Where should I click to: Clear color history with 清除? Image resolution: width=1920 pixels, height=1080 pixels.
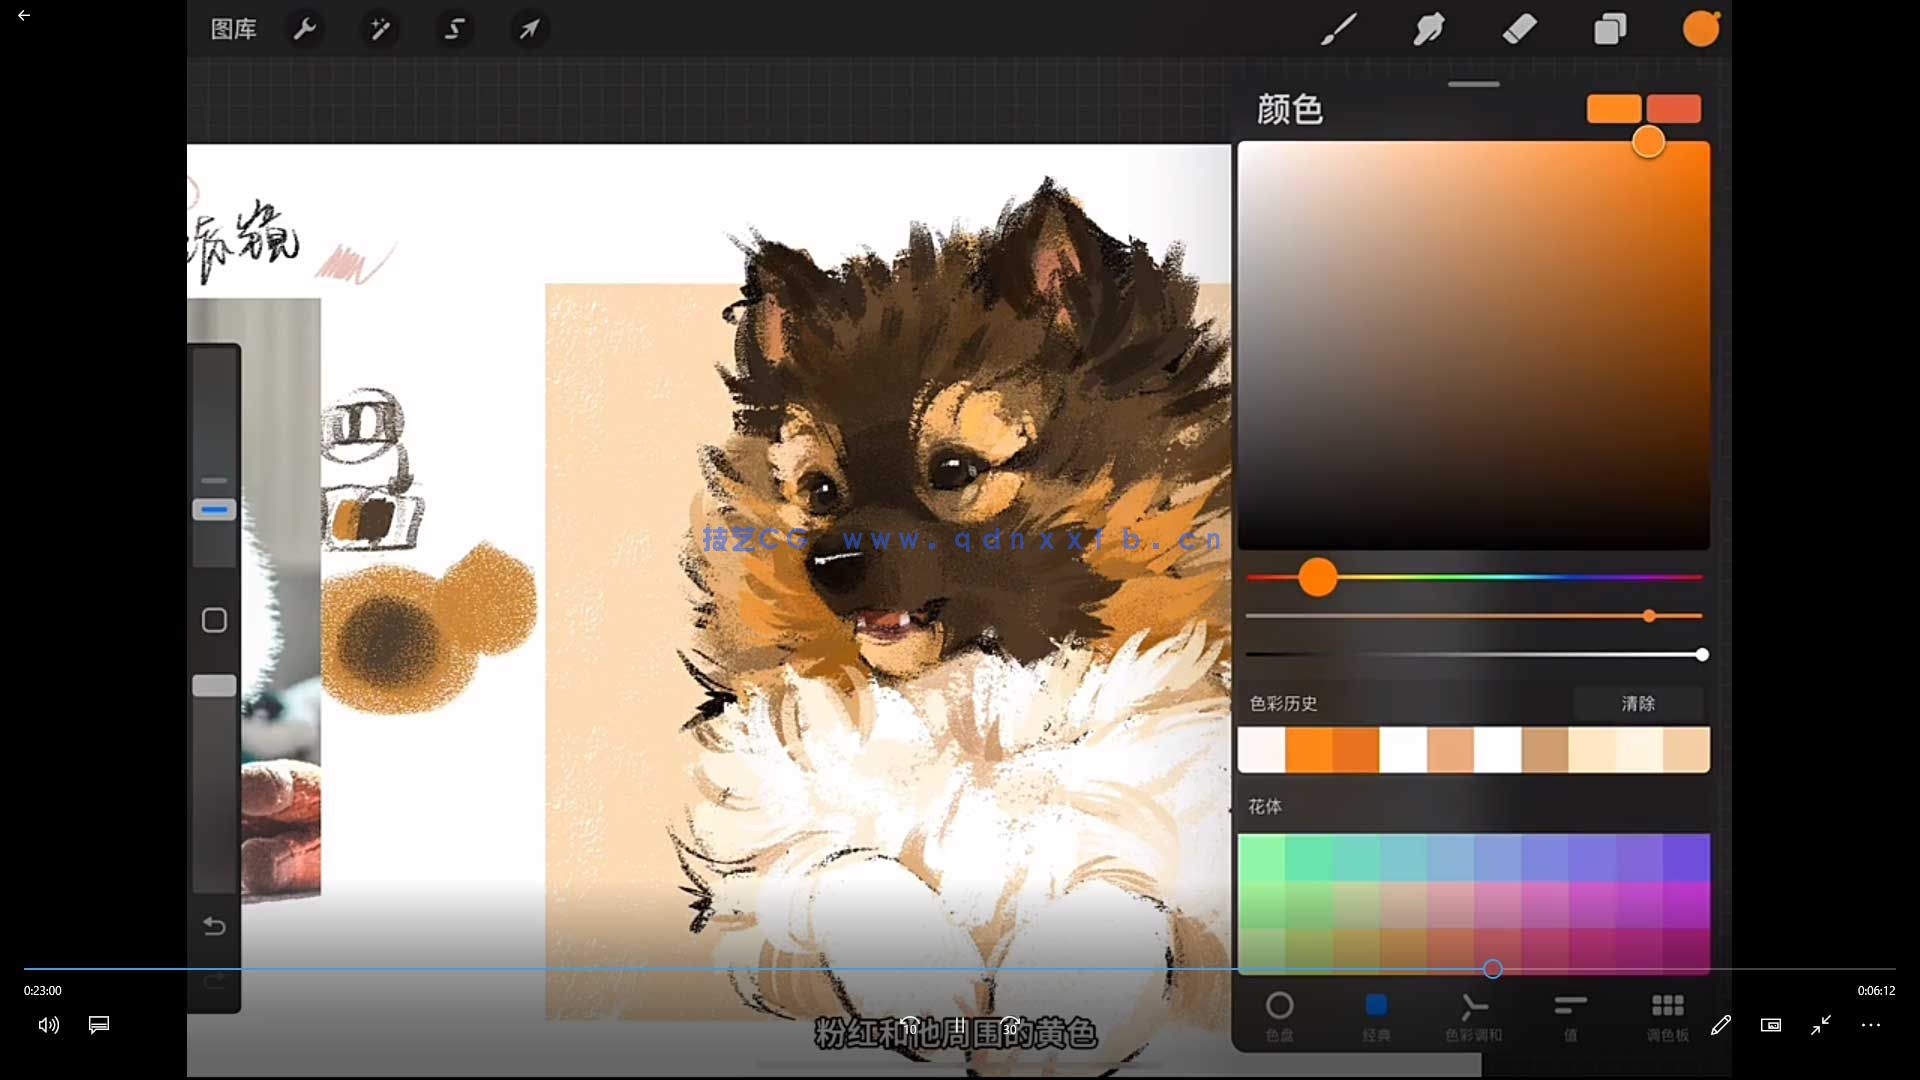tap(1638, 704)
